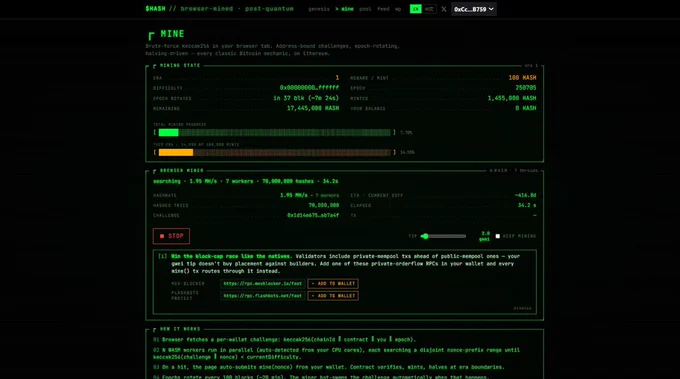This screenshot has width=680, height=379.
Task: Click the '17,445,000 HASH' remaining value
Action: [313, 108]
